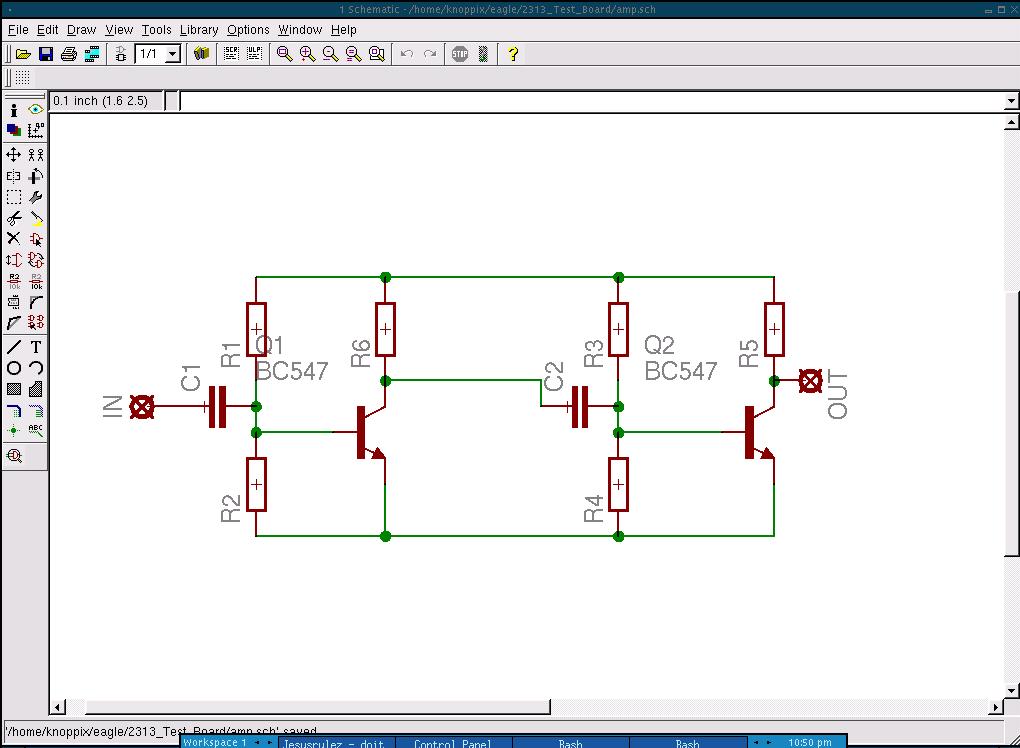The image size is (1020, 748).
Task: Select the Mirror tool
Action: (14, 176)
